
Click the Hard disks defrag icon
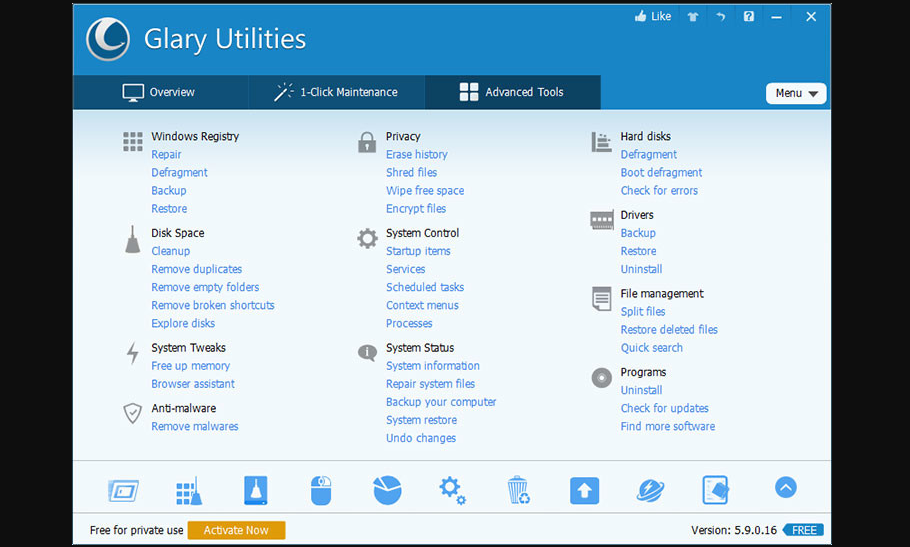(601, 142)
